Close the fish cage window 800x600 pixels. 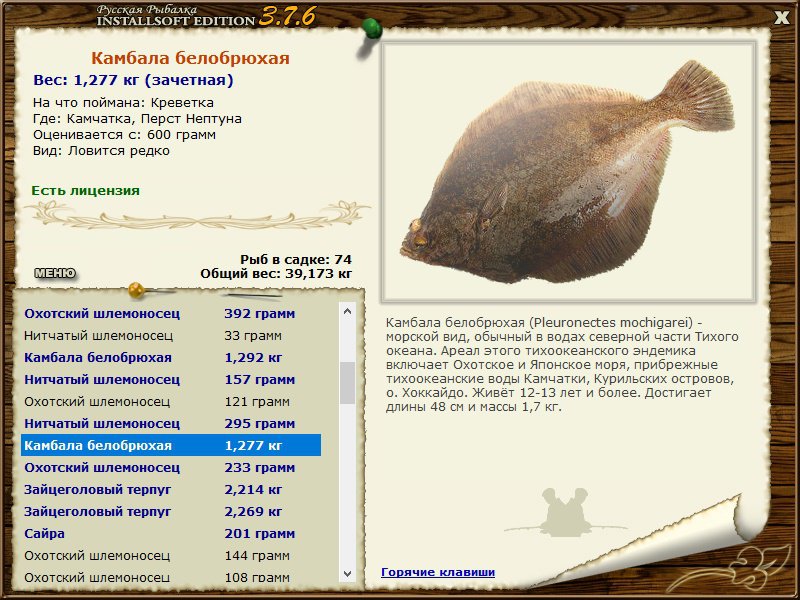pyautogui.click(x=781, y=16)
